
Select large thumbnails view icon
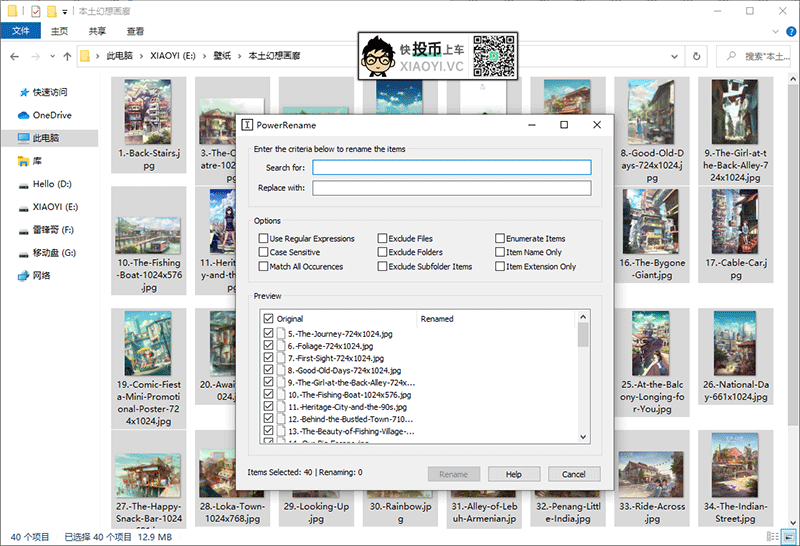coord(788,536)
